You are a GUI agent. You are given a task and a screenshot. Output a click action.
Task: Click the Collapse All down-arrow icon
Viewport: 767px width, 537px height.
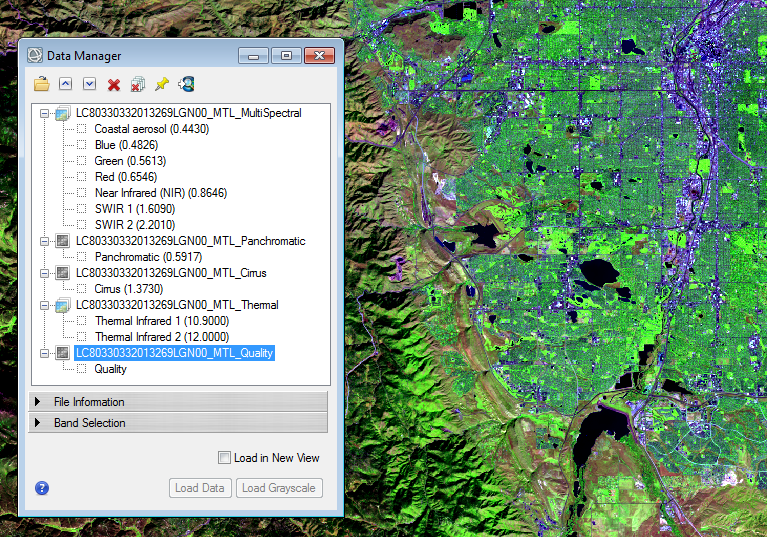(x=90, y=85)
